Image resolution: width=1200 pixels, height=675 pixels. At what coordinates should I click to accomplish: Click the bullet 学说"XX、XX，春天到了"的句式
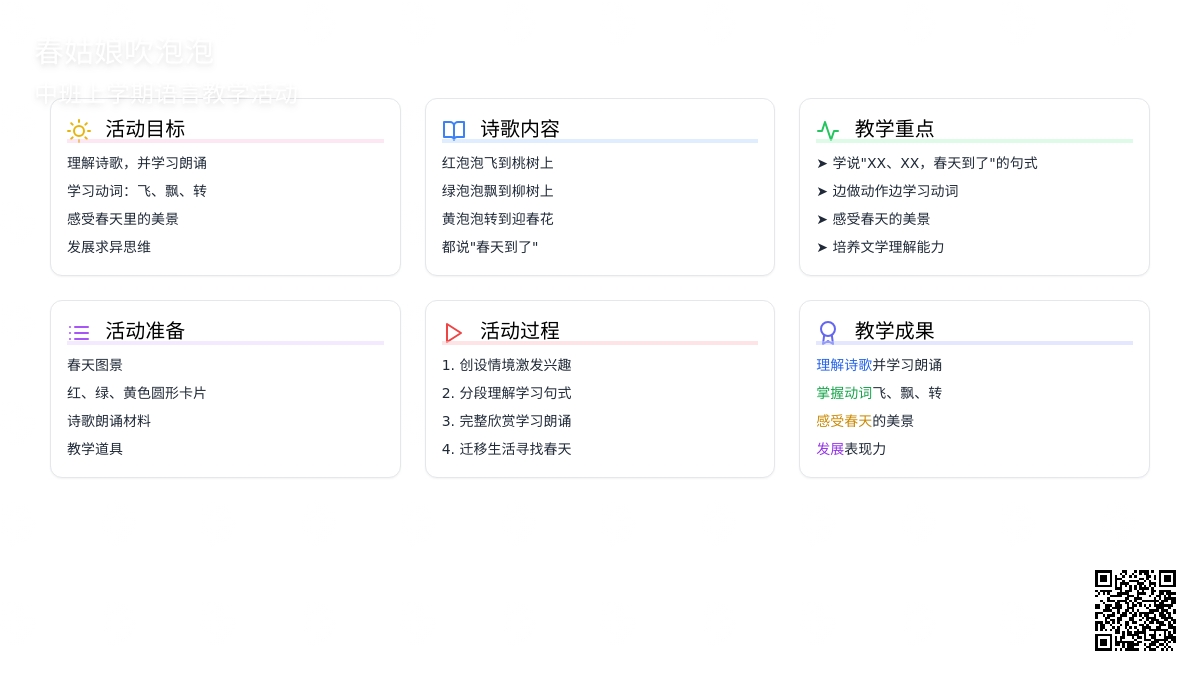point(927,163)
